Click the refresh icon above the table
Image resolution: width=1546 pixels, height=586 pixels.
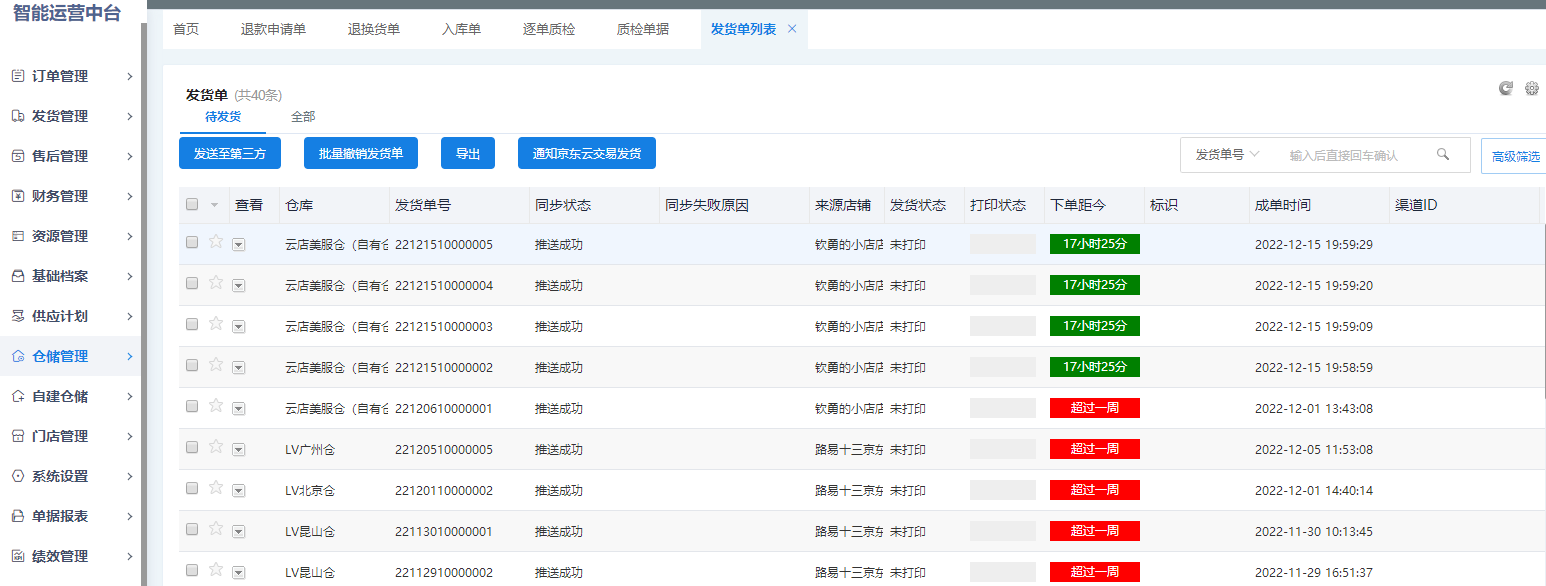tap(1506, 88)
